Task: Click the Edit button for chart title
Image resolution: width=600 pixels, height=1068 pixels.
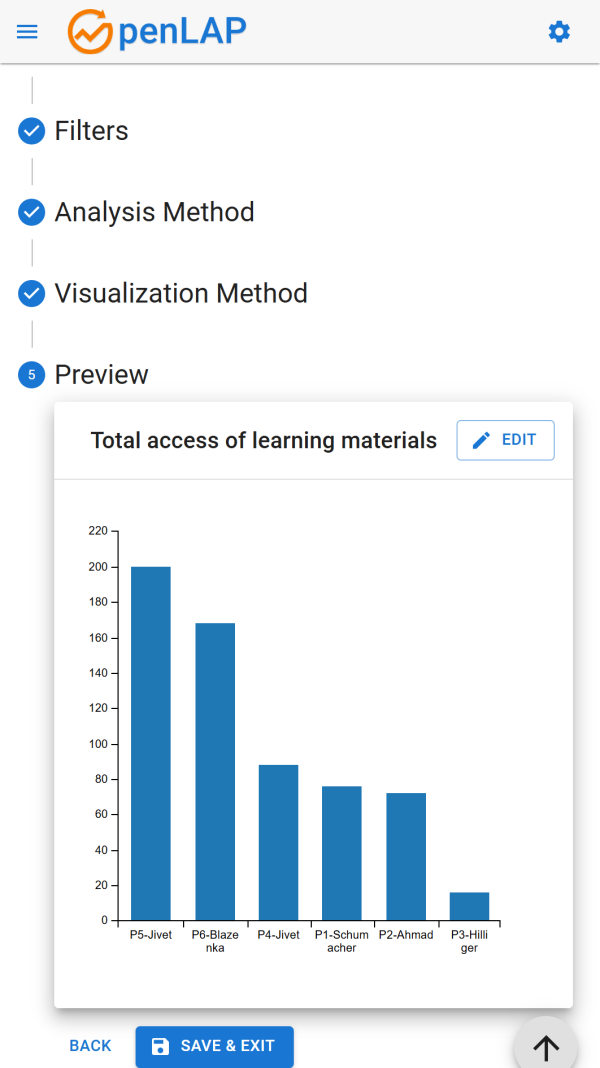Action: coord(505,440)
